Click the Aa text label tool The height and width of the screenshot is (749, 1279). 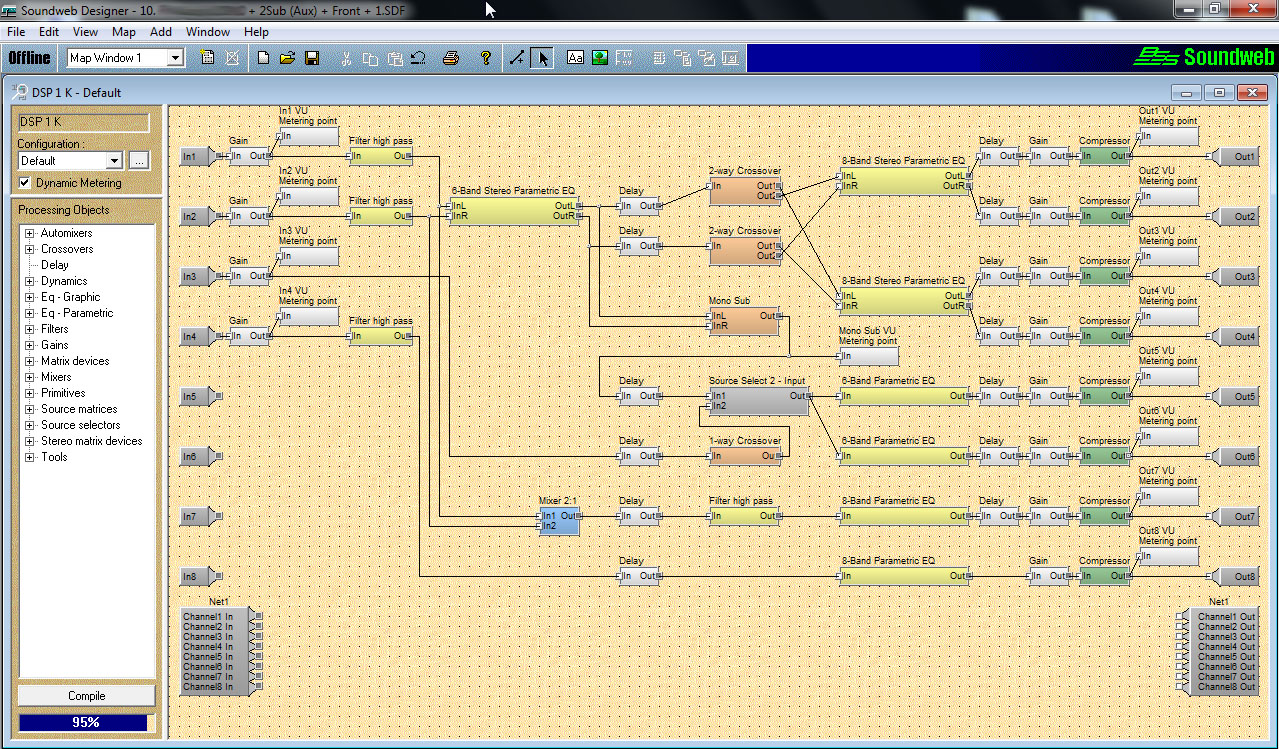[x=575, y=58]
